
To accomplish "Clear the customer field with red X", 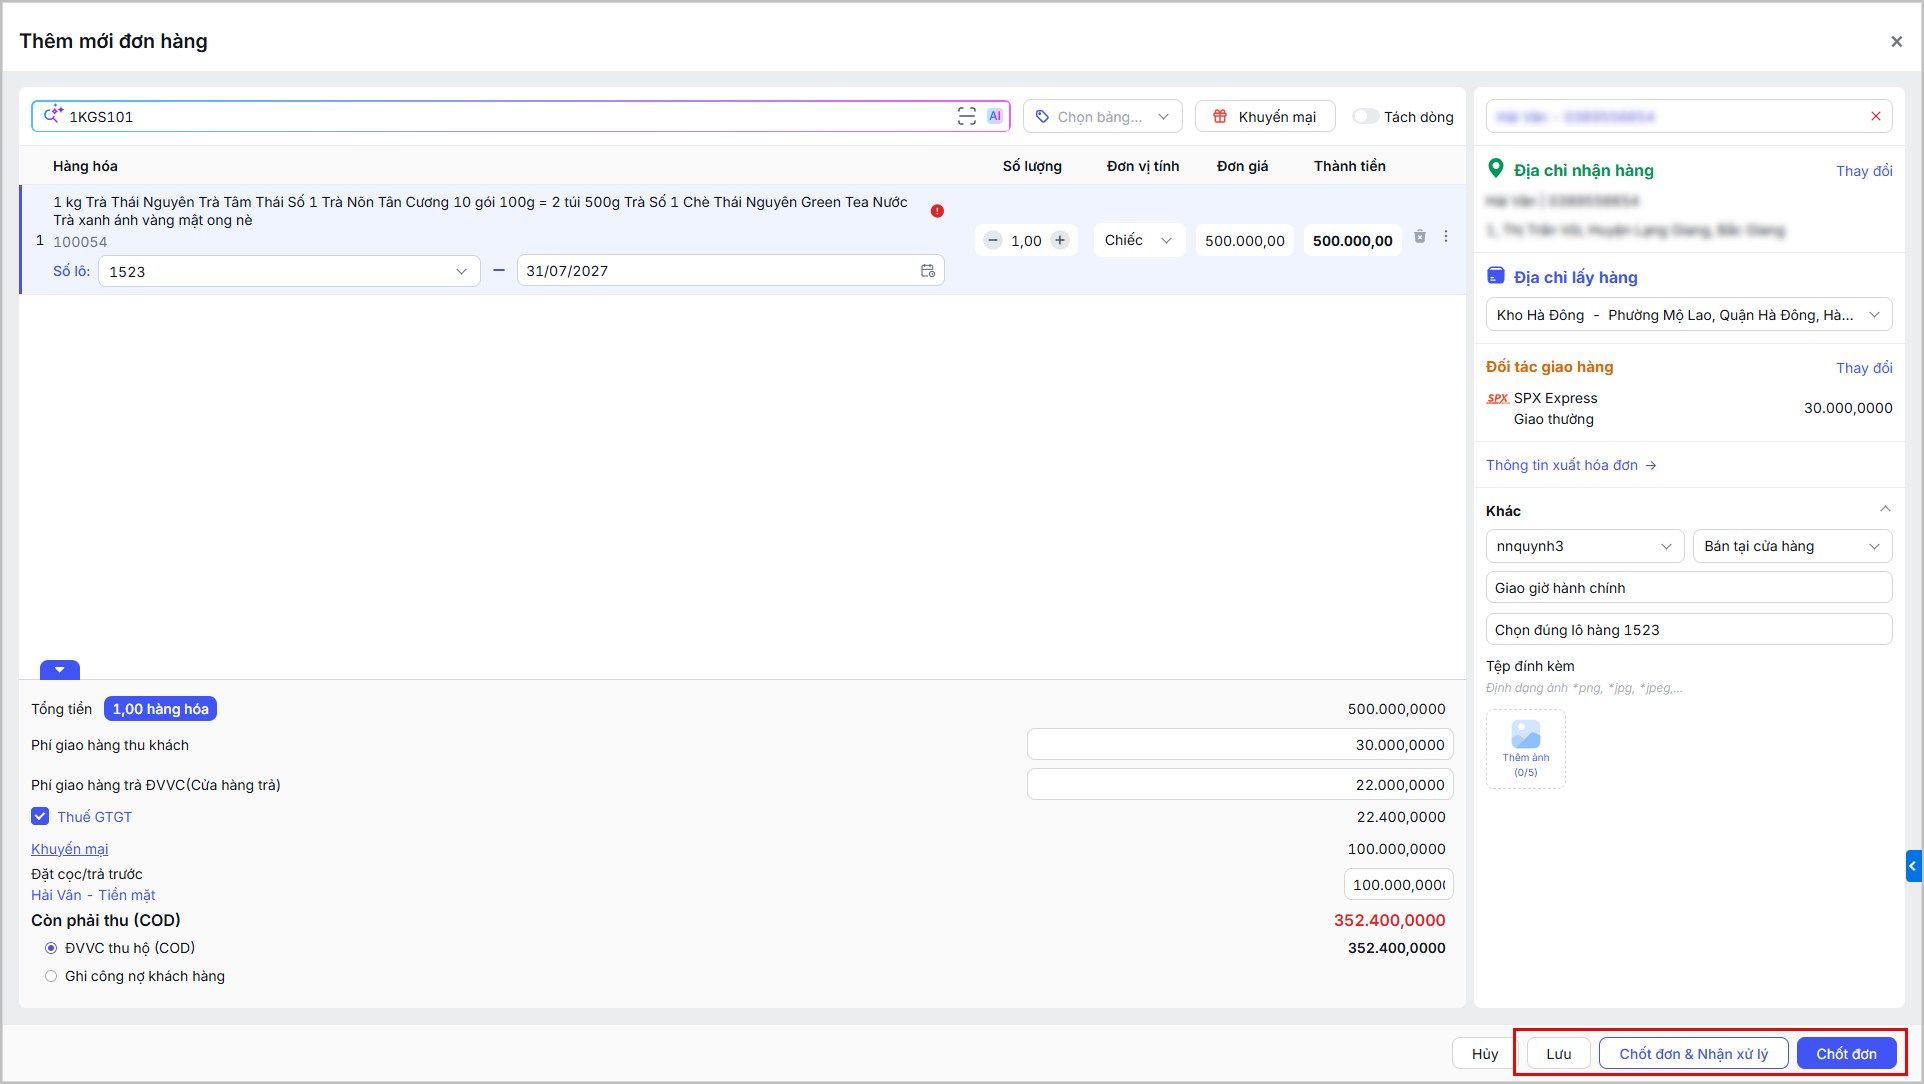I will [x=1876, y=116].
